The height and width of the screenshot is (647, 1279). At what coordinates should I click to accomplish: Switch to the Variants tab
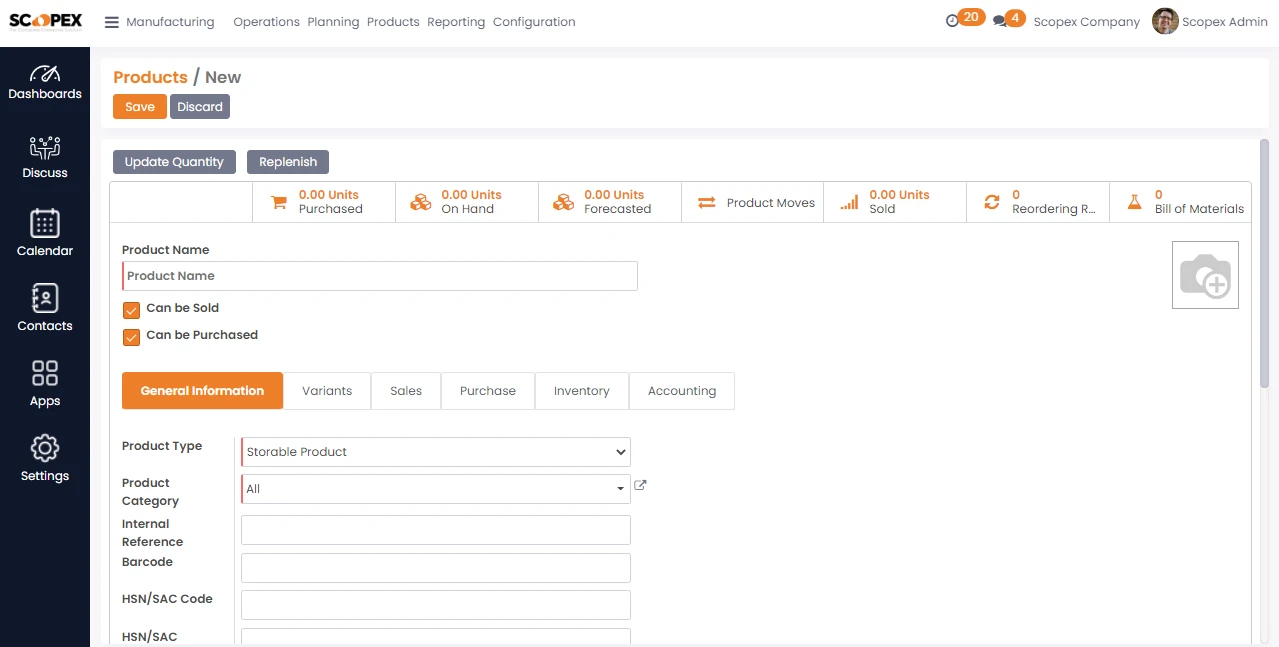327,391
